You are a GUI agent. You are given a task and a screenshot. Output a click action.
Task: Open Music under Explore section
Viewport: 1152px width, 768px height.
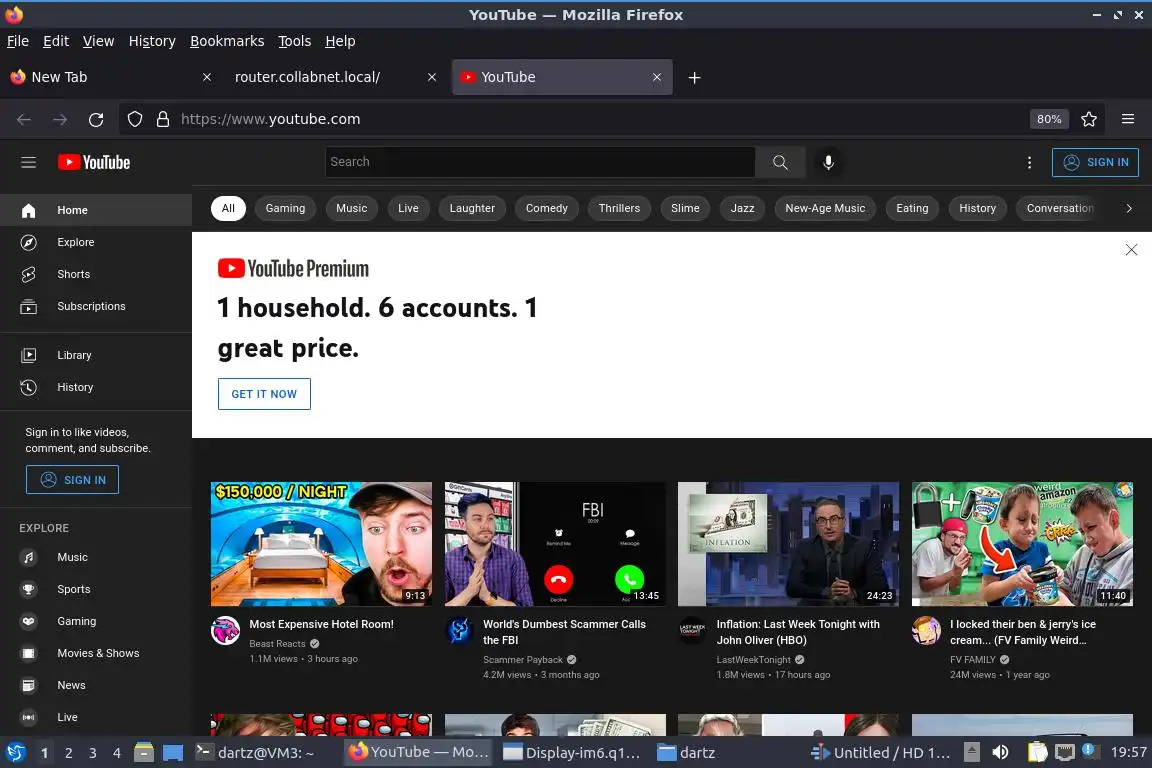[96, 558]
